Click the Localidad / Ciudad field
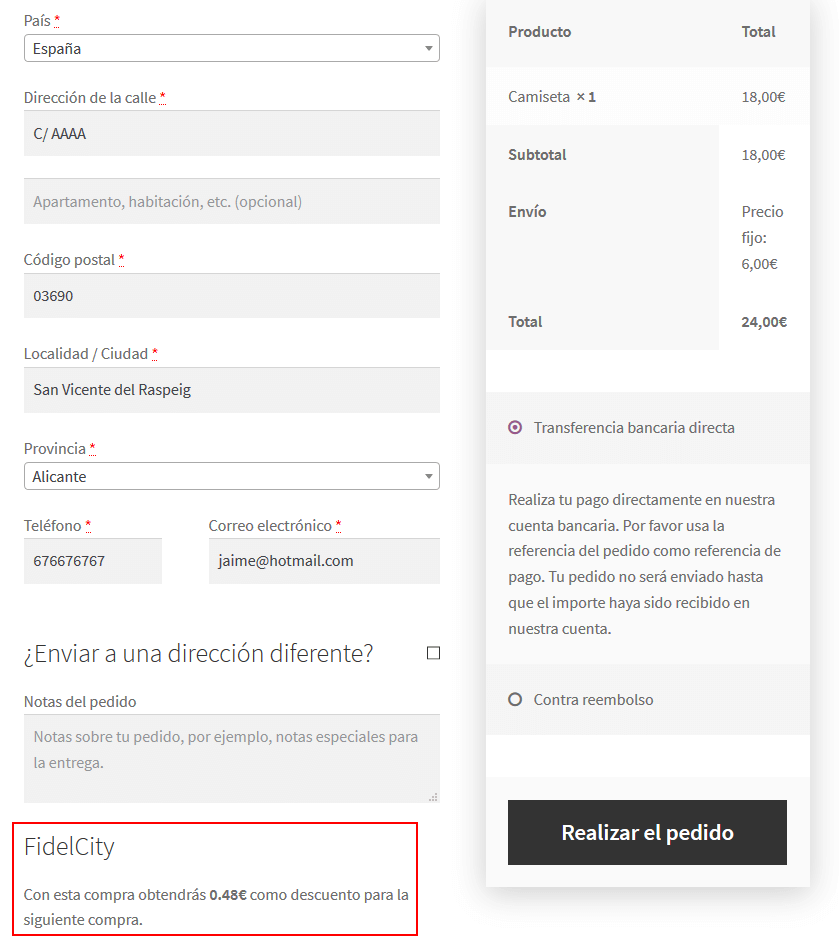Viewport: 839px width, 943px height. pos(231,390)
